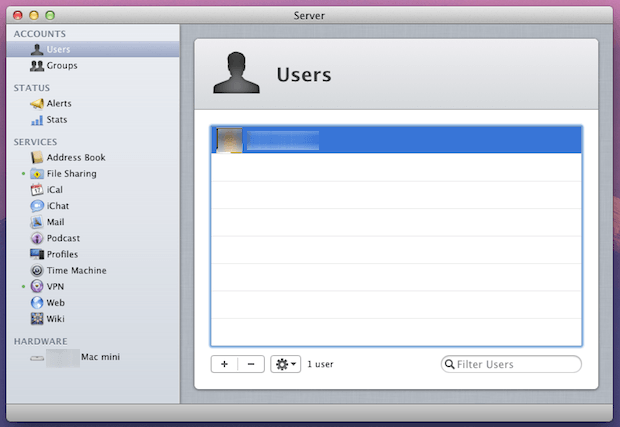Select the Alerts megaphone icon
This screenshot has height=427, width=620.
pyautogui.click(x=37, y=103)
